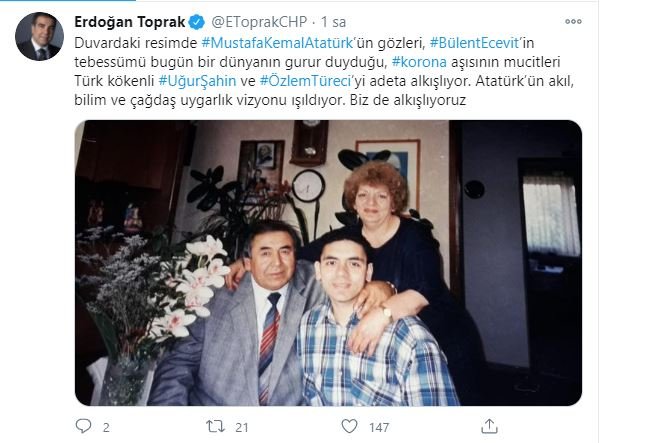Open Erdoğan Toprak's profile avatar
670x443 pixels.
click(39, 36)
